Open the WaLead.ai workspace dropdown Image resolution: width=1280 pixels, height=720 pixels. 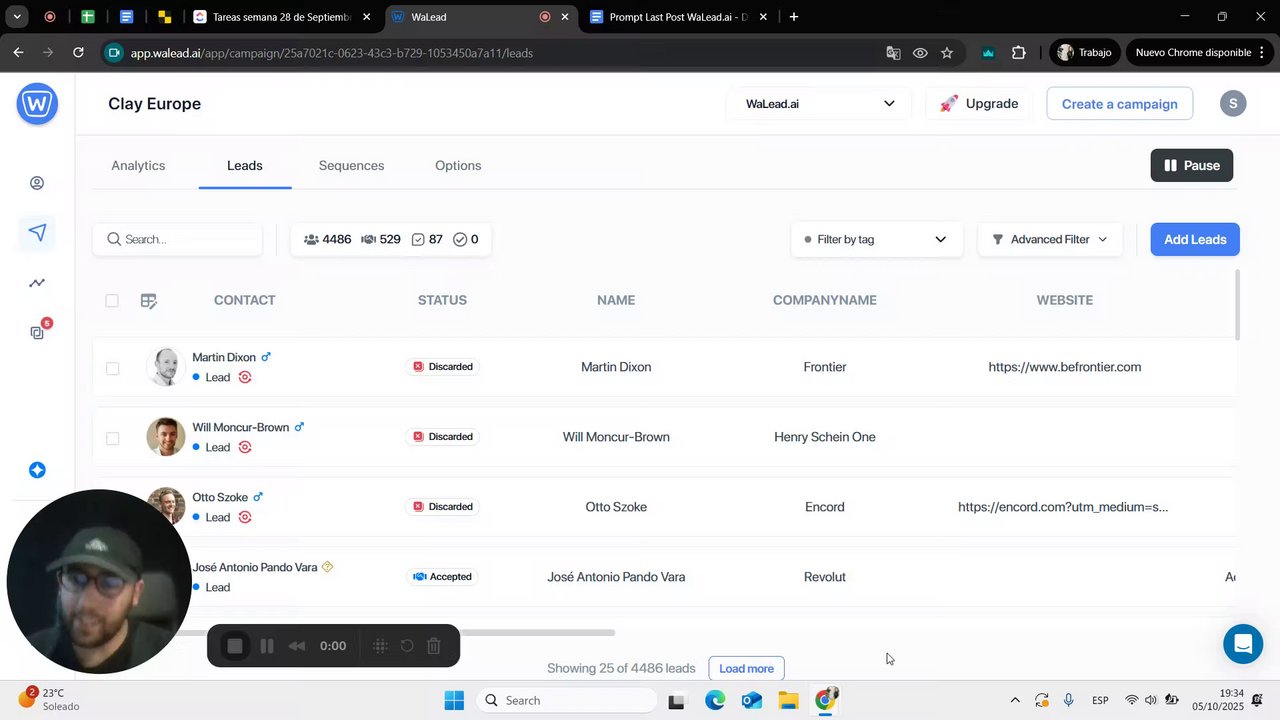819,104
